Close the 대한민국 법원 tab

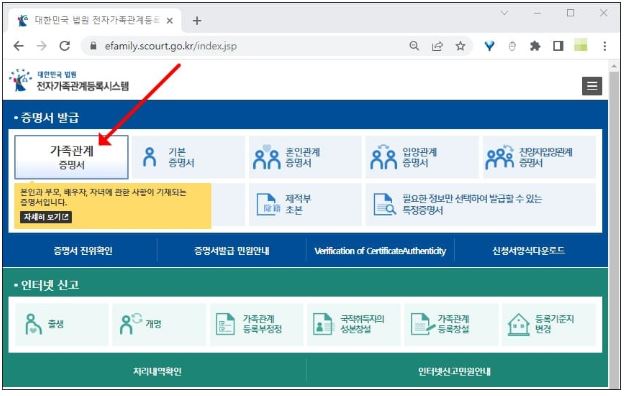(x=170, y=20)
